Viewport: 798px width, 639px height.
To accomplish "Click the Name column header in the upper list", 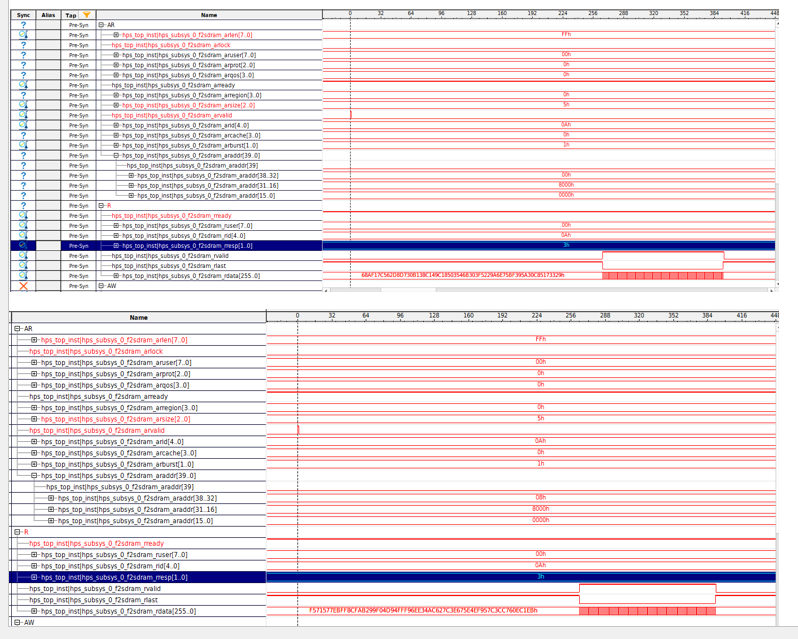I will pyautogui.click(x=209, y=15).
